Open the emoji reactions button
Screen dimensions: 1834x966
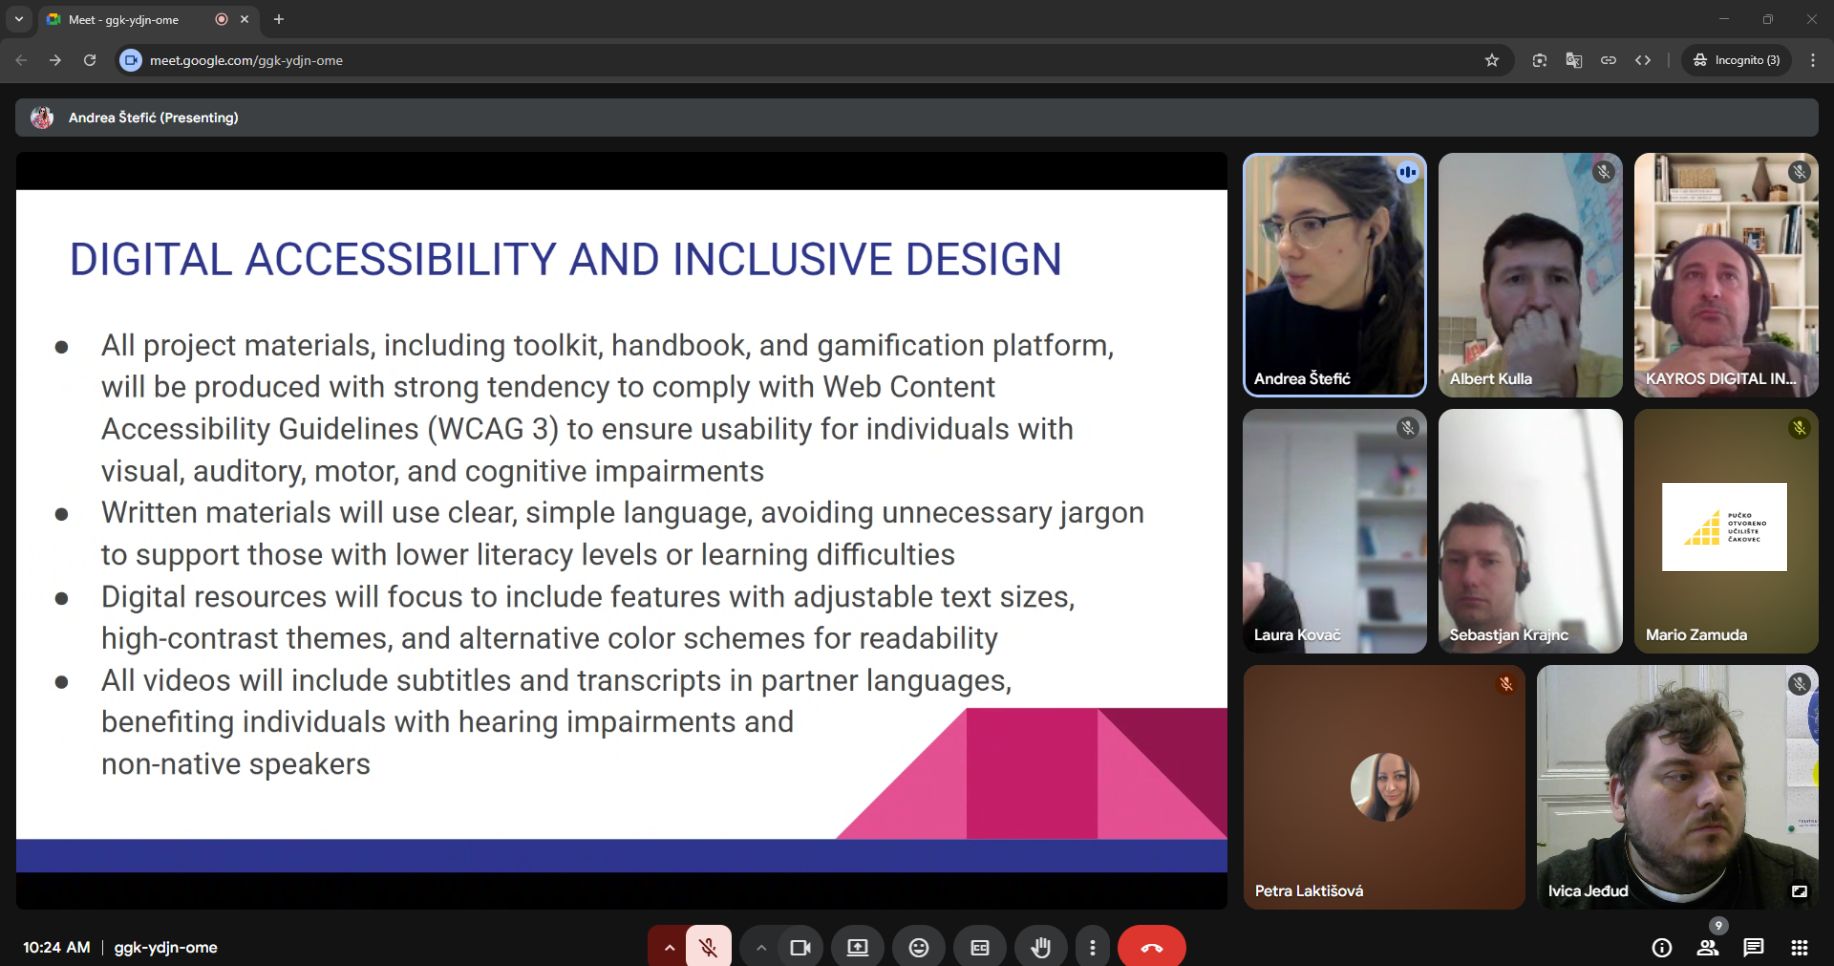tap(918, 947)
